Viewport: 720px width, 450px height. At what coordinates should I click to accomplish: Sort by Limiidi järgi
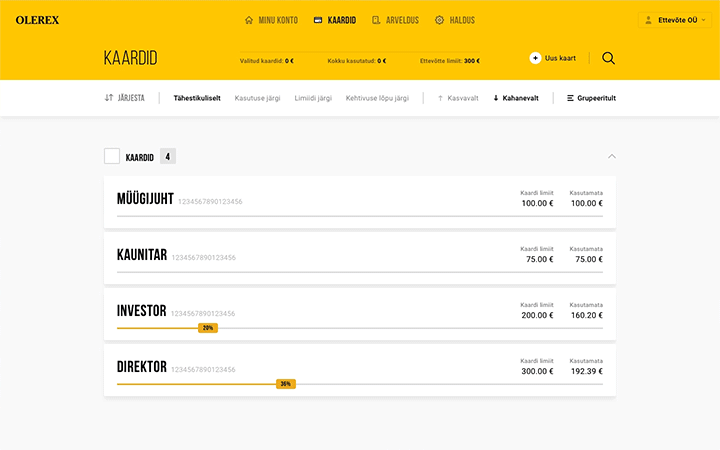[313, 98]
